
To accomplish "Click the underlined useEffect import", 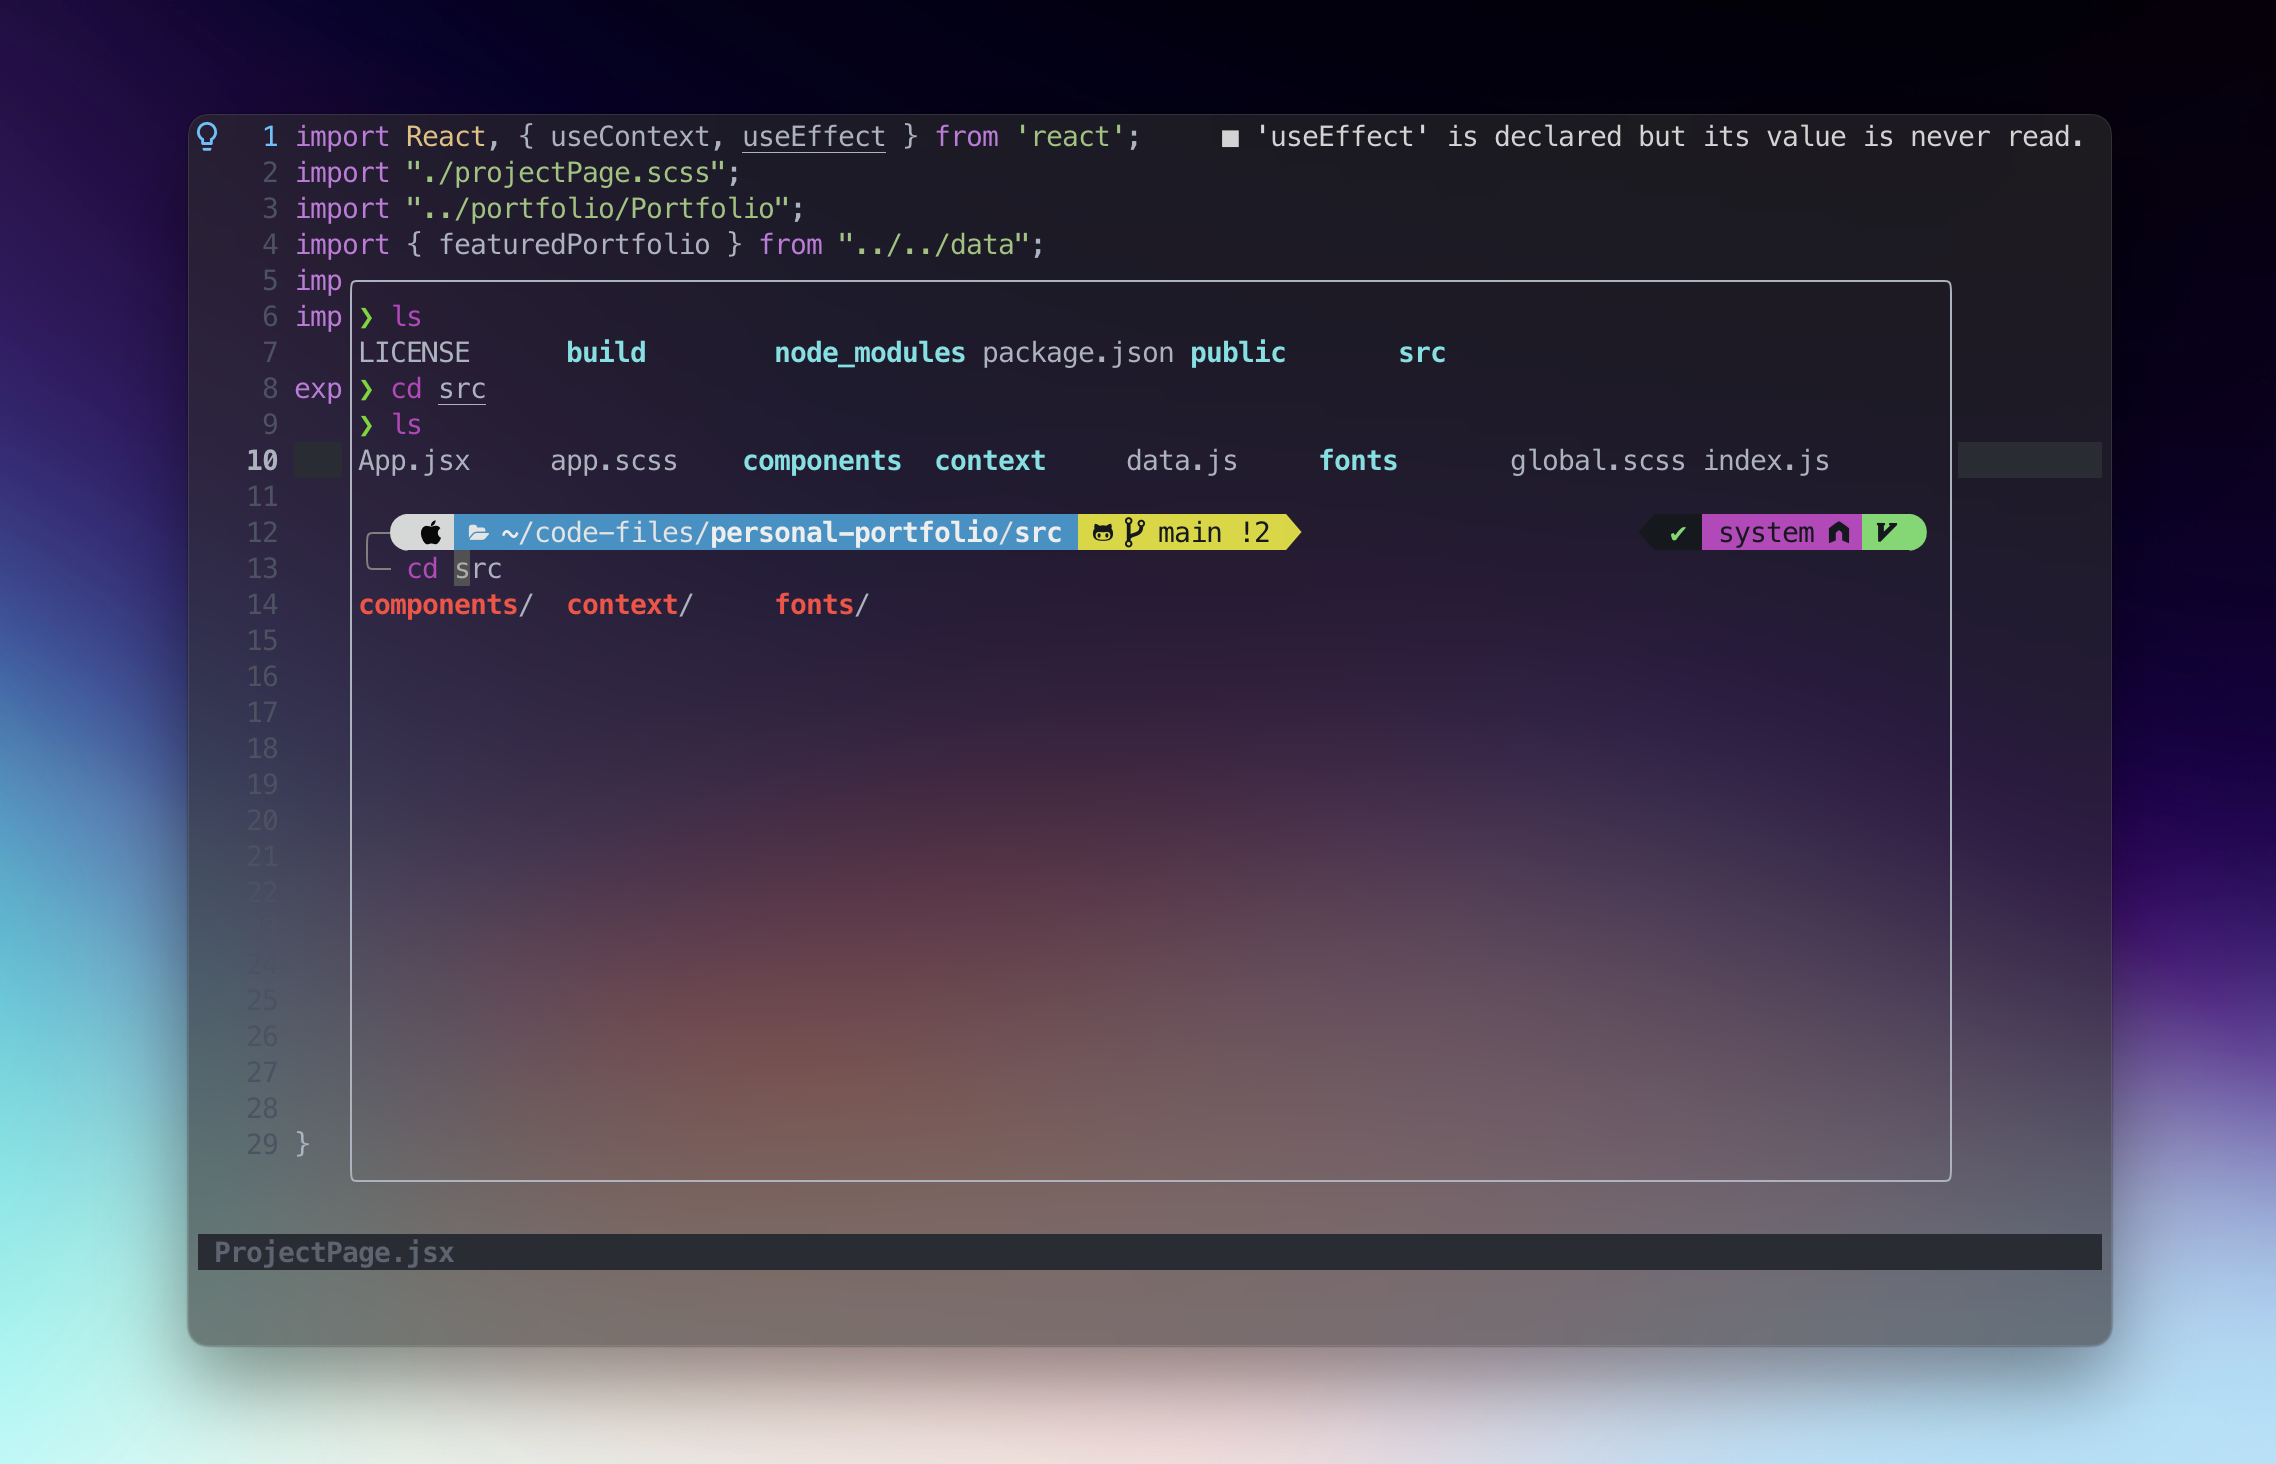I will pos(813,136).
